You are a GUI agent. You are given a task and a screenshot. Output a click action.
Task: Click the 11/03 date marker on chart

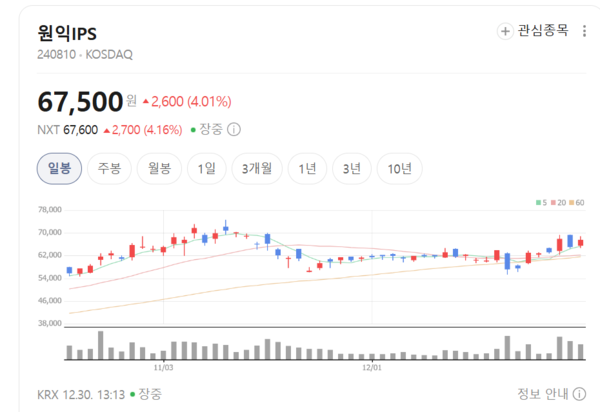point(163,367)
